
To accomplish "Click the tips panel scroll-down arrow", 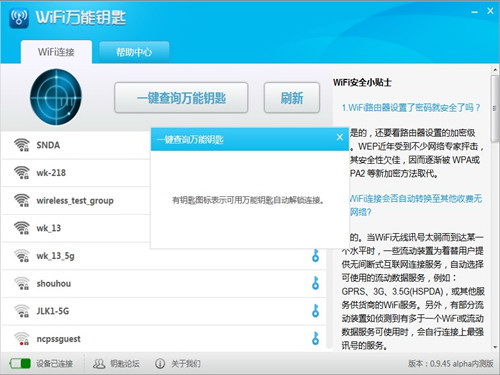I will tap(495, 347).
